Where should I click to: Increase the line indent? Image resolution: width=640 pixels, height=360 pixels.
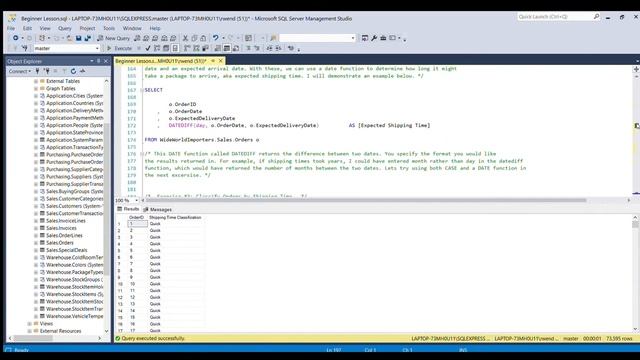pyautogui.click(x=278, y=48)
